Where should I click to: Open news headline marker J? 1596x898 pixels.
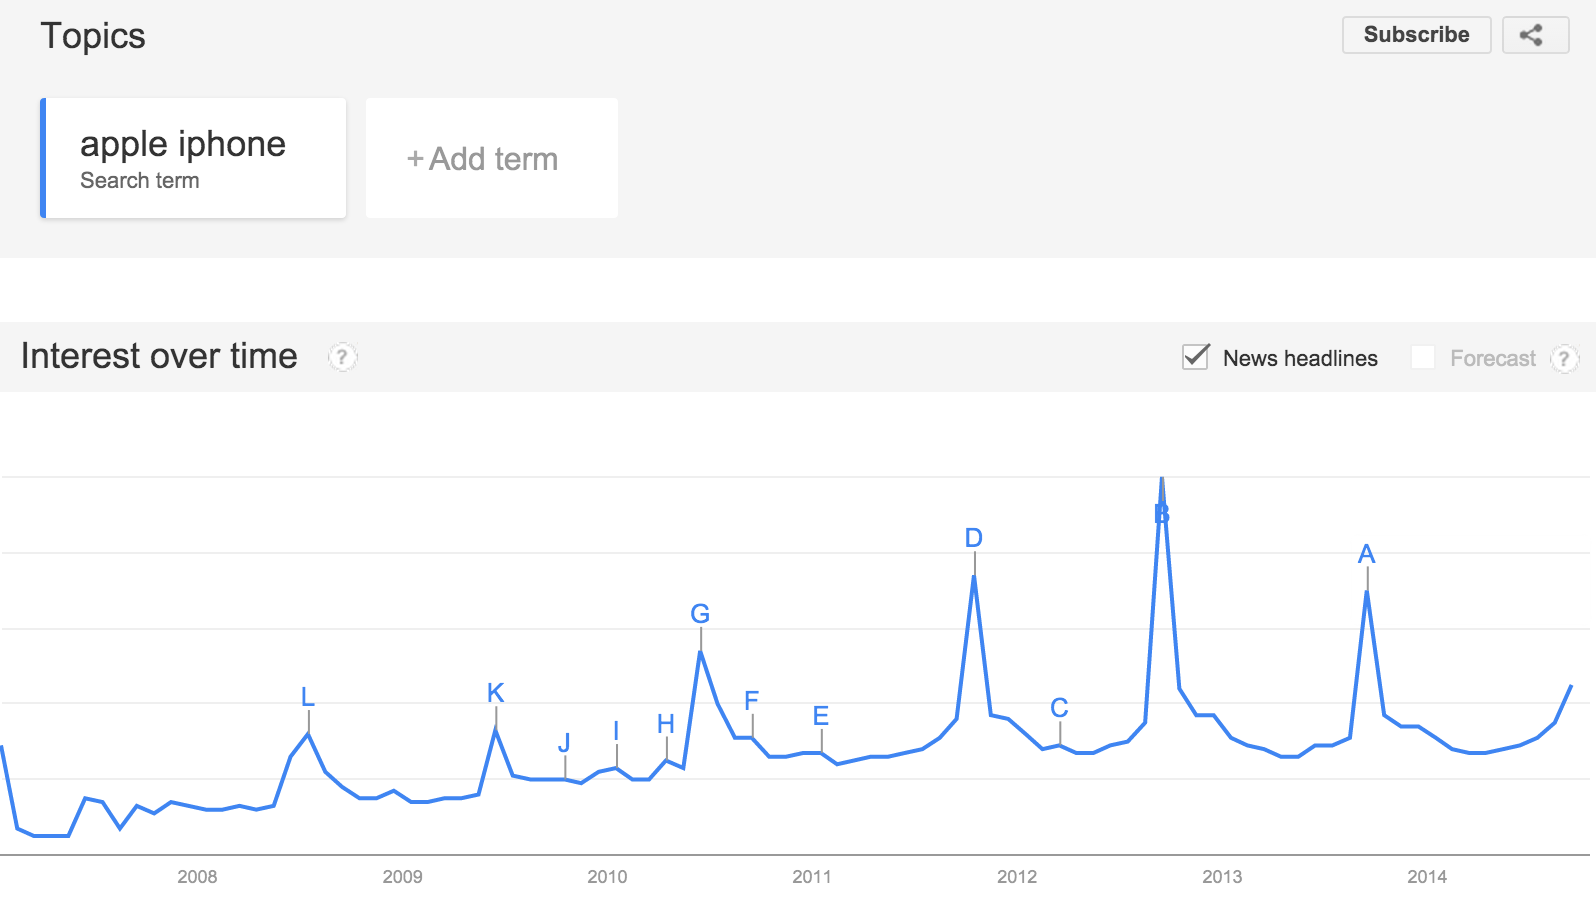click(565, 743)
